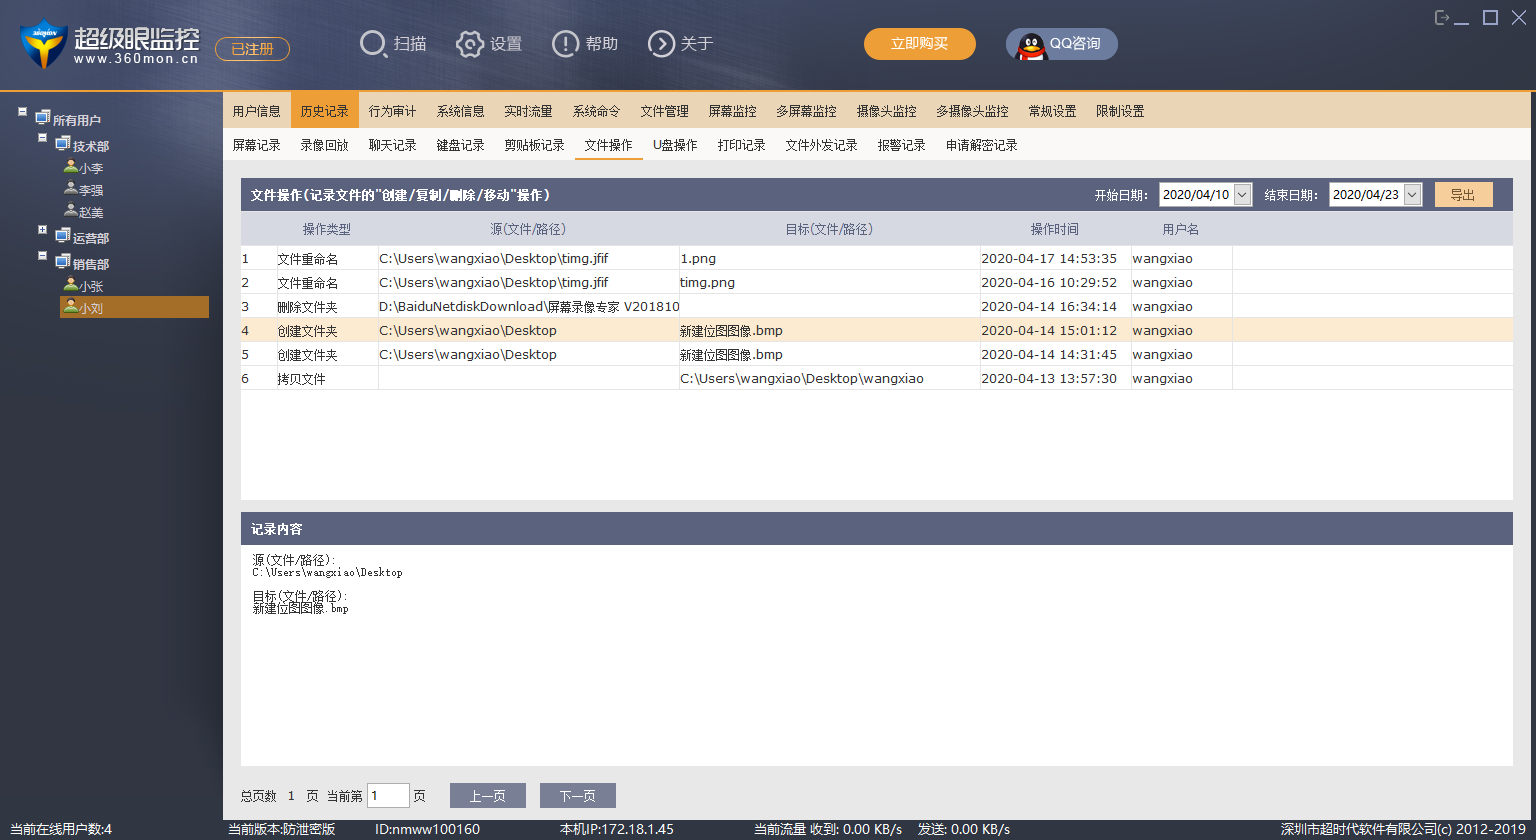The width and height of the screenshot is (1536, 840).
Task: Click the current page number field
Action: pos(388,796)
